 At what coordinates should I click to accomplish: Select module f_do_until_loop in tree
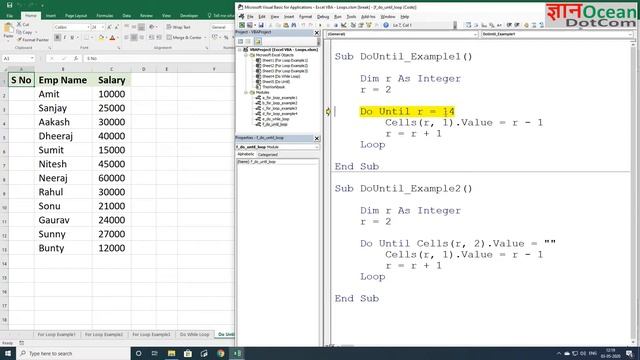click(275, 124)
